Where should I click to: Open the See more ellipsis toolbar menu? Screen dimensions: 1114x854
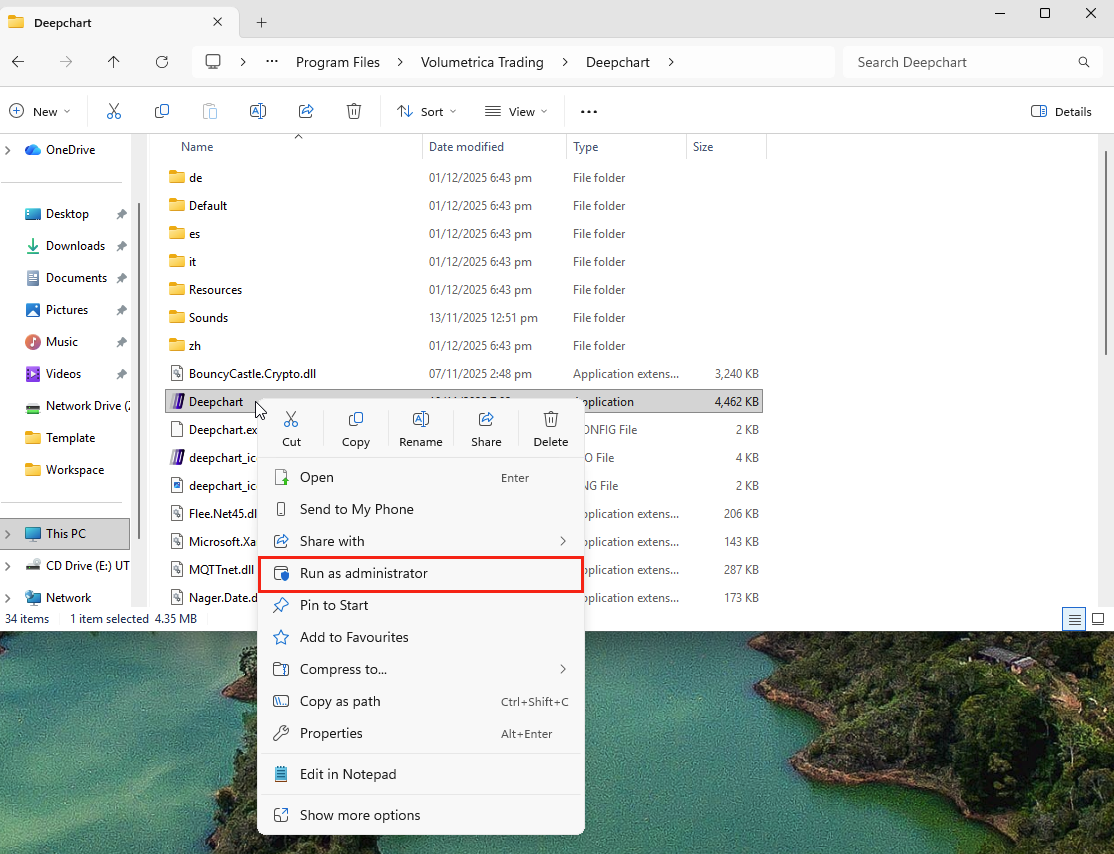[589, 112]
